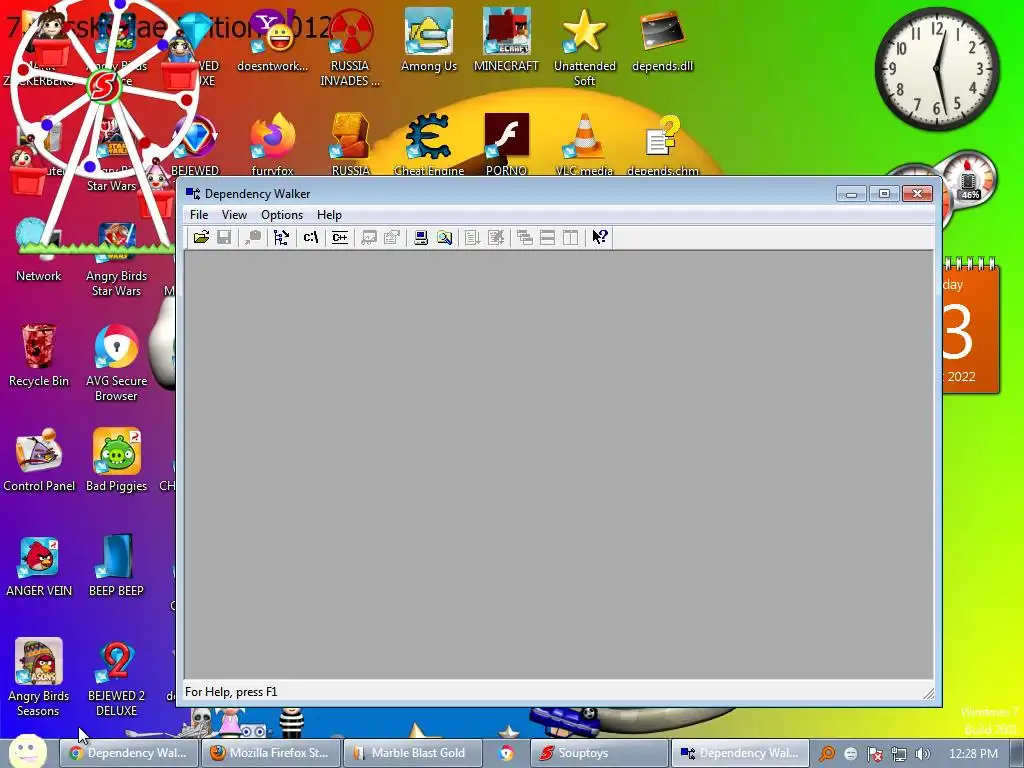Select the RUSSIA INVADES radiation icon
Image resolution: width=1024 pixels, height=768 pixels.
tap(350, 47)
